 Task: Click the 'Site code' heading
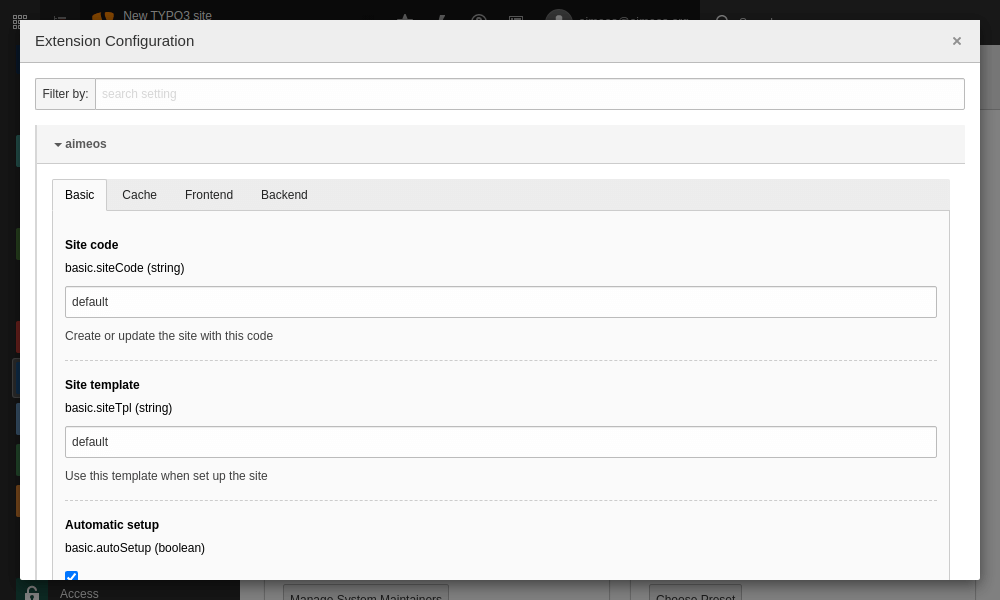pyautogui.click(x=91, y=245)
